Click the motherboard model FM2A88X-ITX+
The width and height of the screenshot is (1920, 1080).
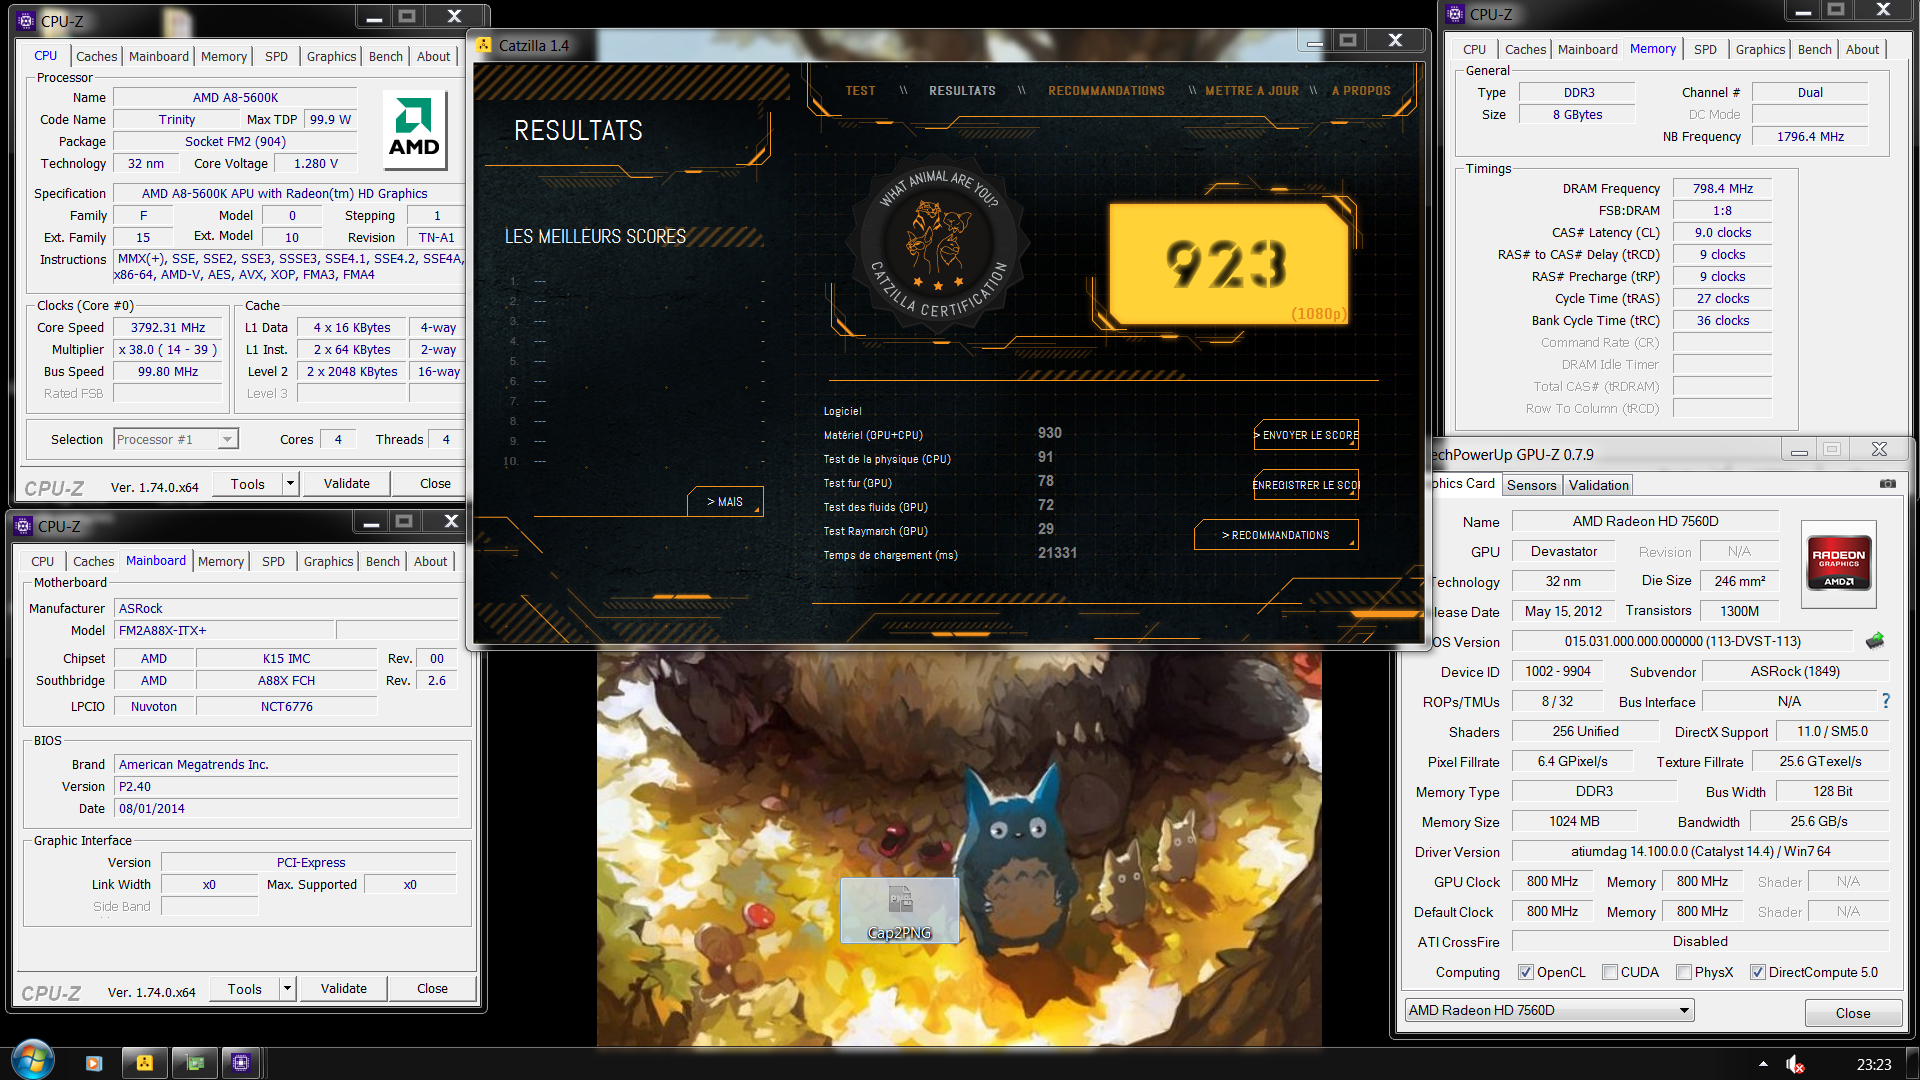224,630
